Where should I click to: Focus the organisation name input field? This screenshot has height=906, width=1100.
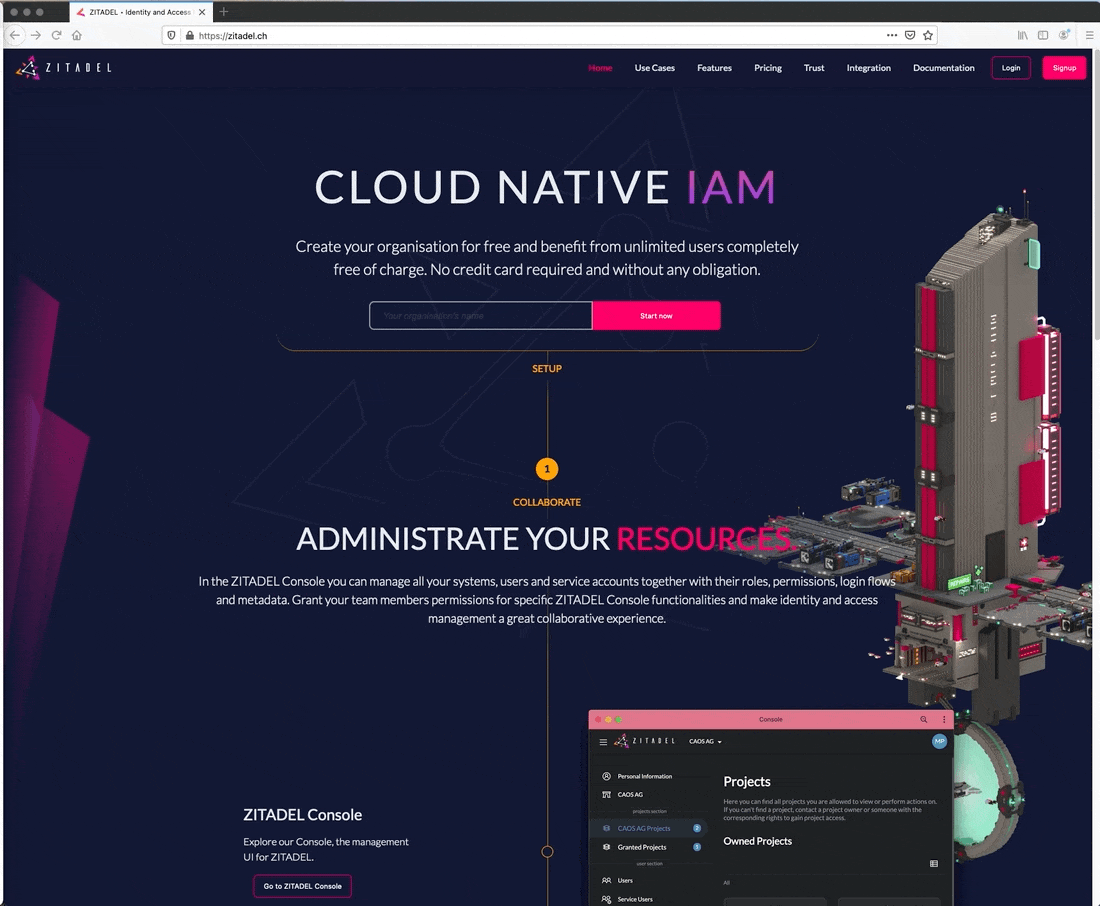coord(481,316)
